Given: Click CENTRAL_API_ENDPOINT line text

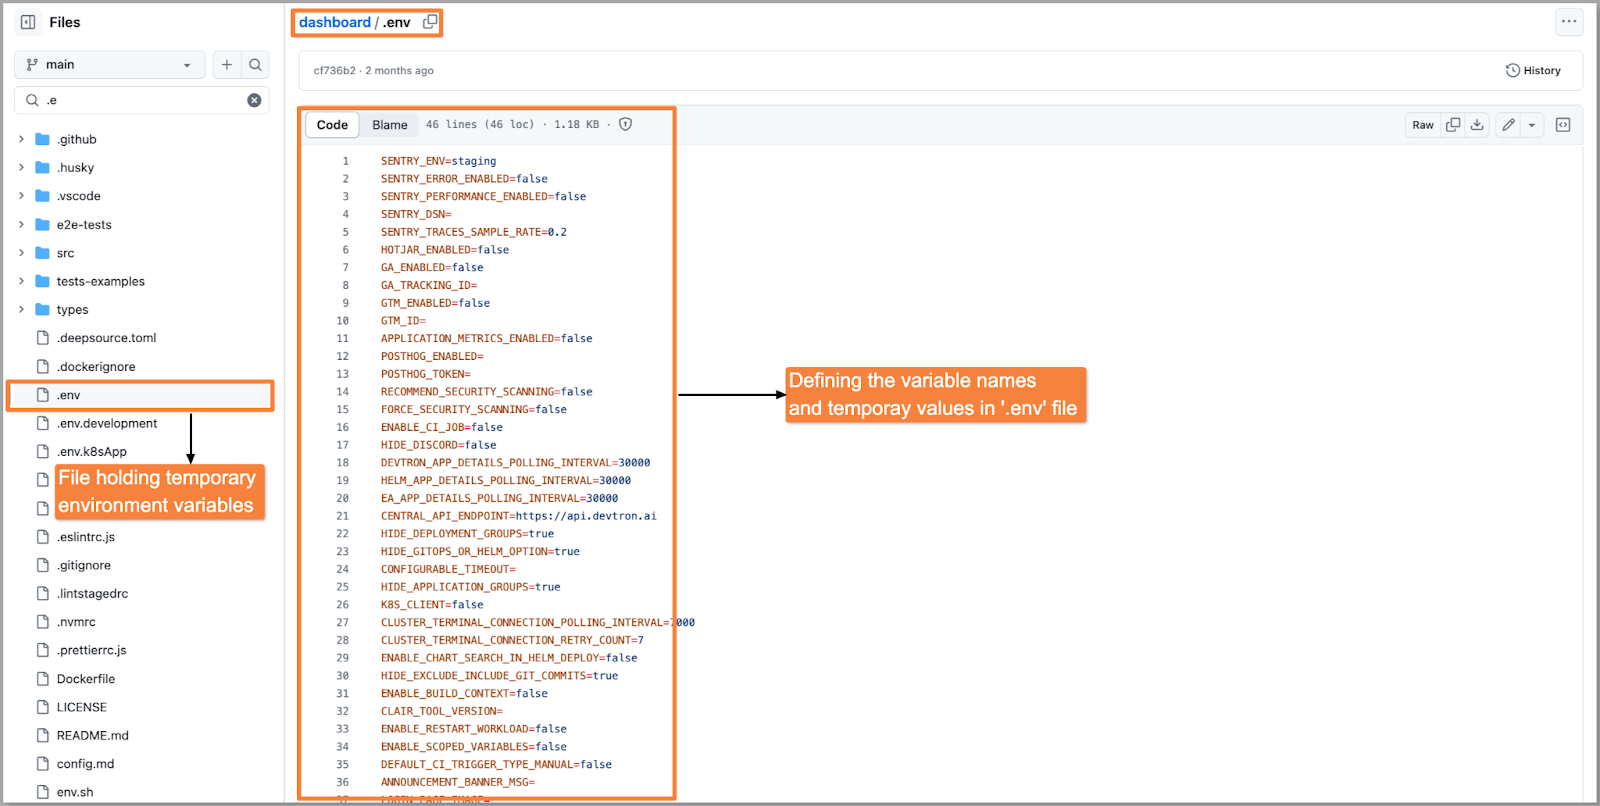Looking at the screenshot, I should 518,516.
